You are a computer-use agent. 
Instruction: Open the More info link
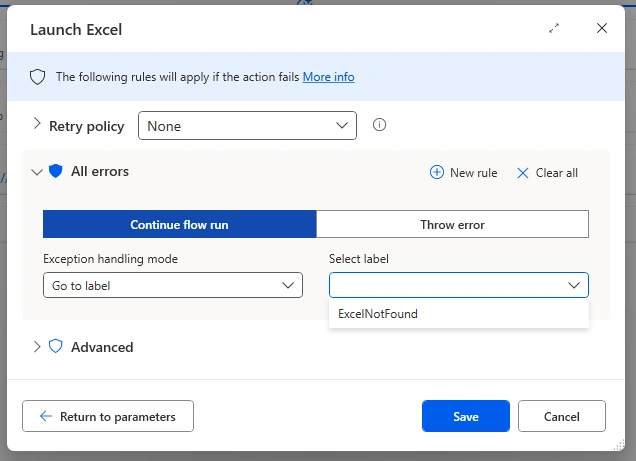329,77
